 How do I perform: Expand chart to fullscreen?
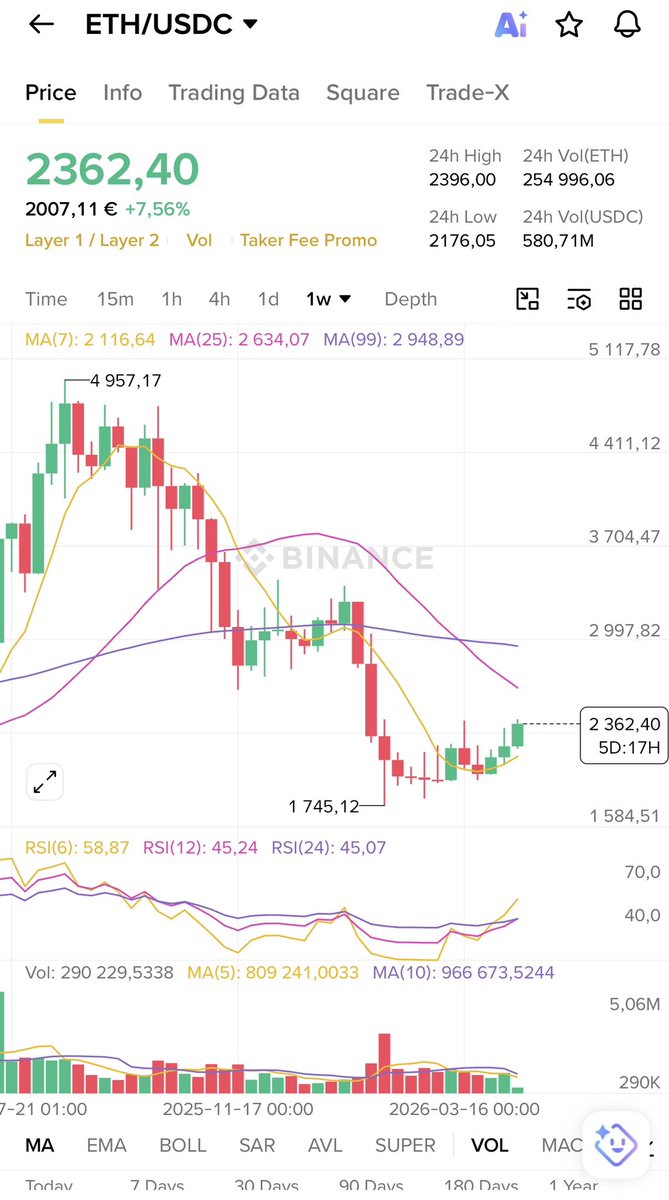coord(45,783)
